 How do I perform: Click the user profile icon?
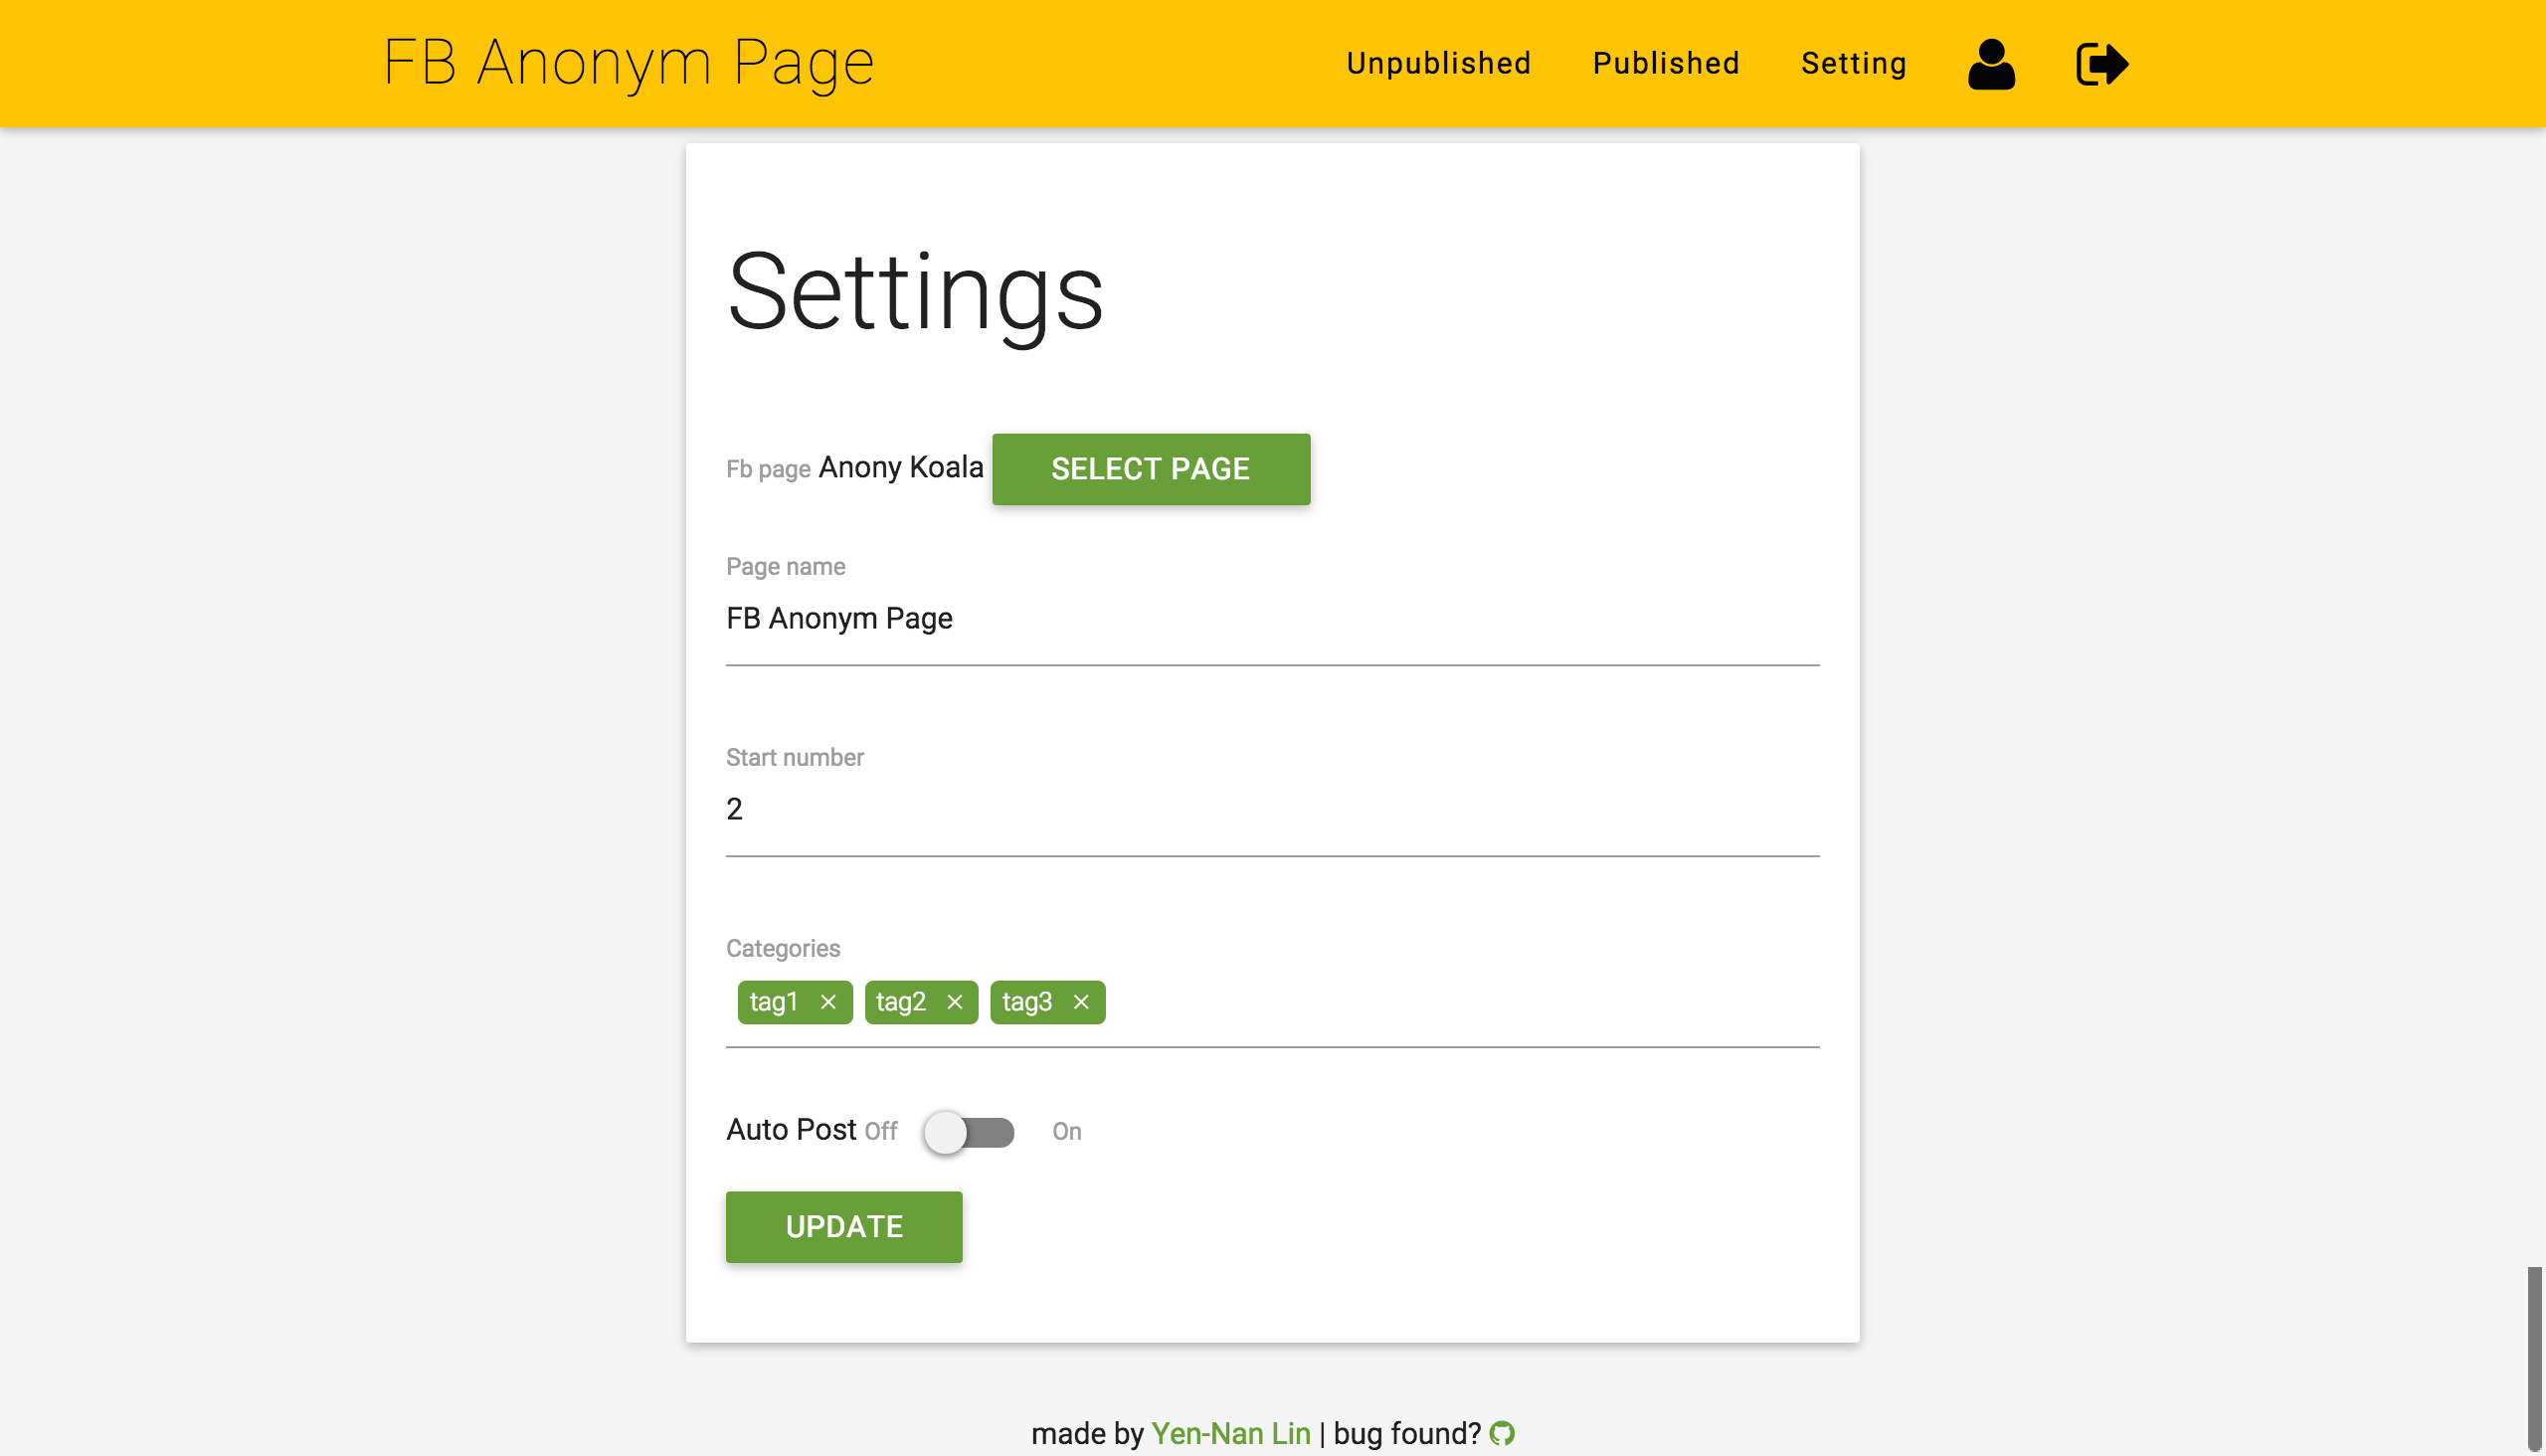[1990, 63]
